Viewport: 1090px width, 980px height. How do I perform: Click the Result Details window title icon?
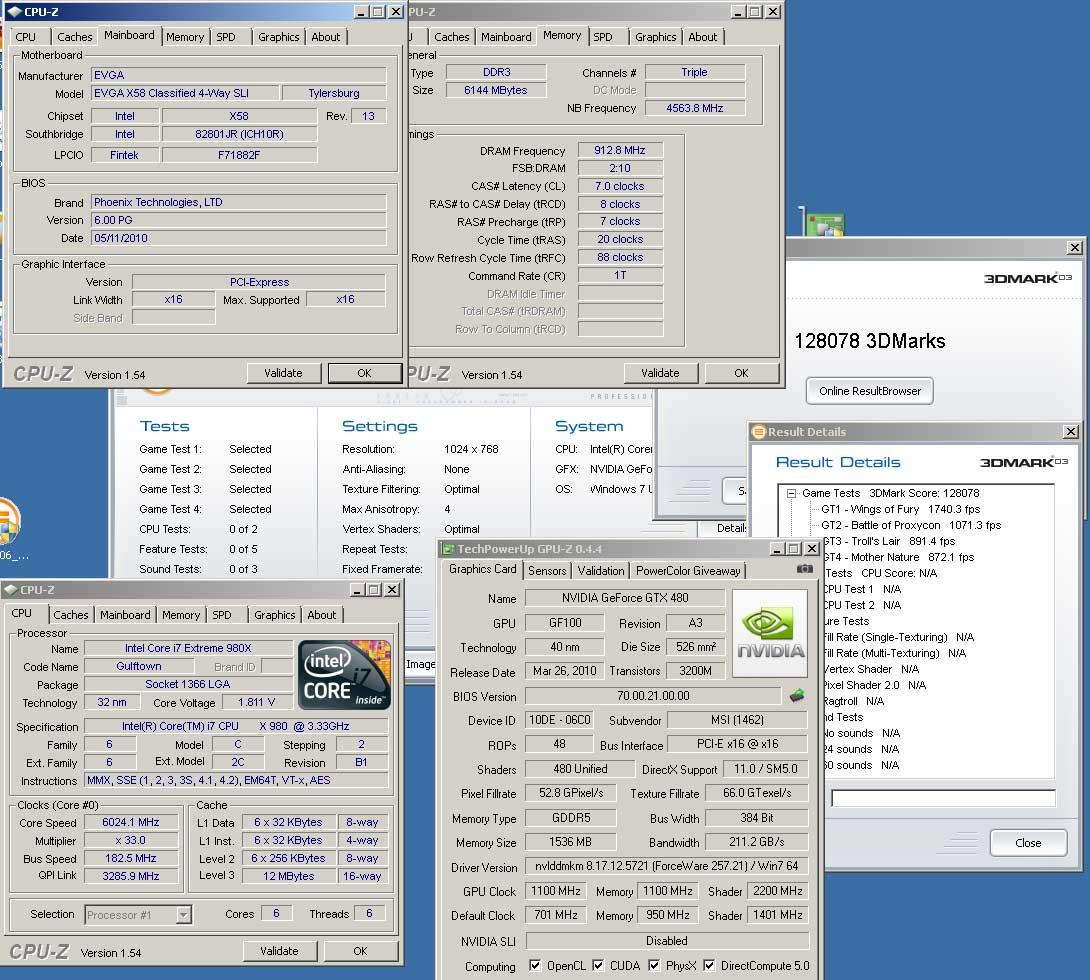759,432
